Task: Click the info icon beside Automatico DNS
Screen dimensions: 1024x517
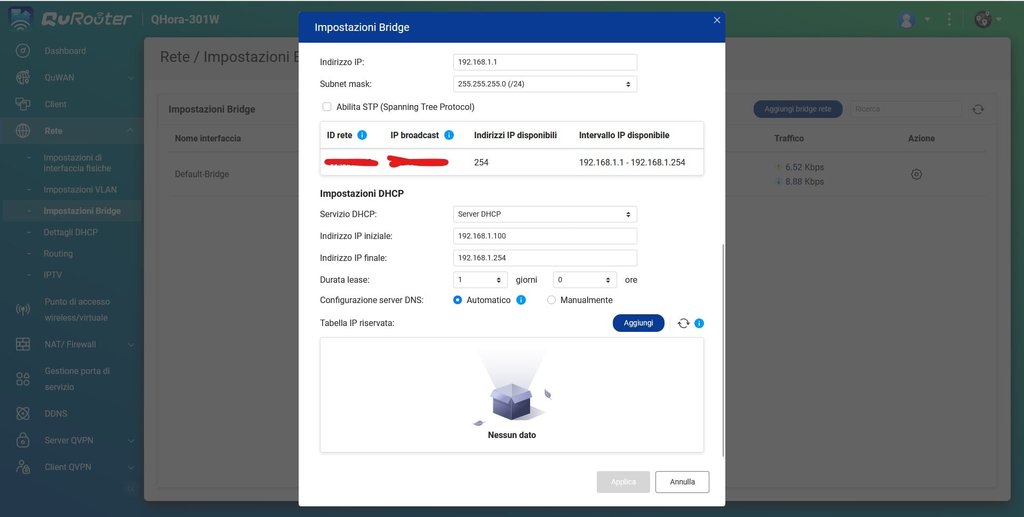Action: coord(521,300)
